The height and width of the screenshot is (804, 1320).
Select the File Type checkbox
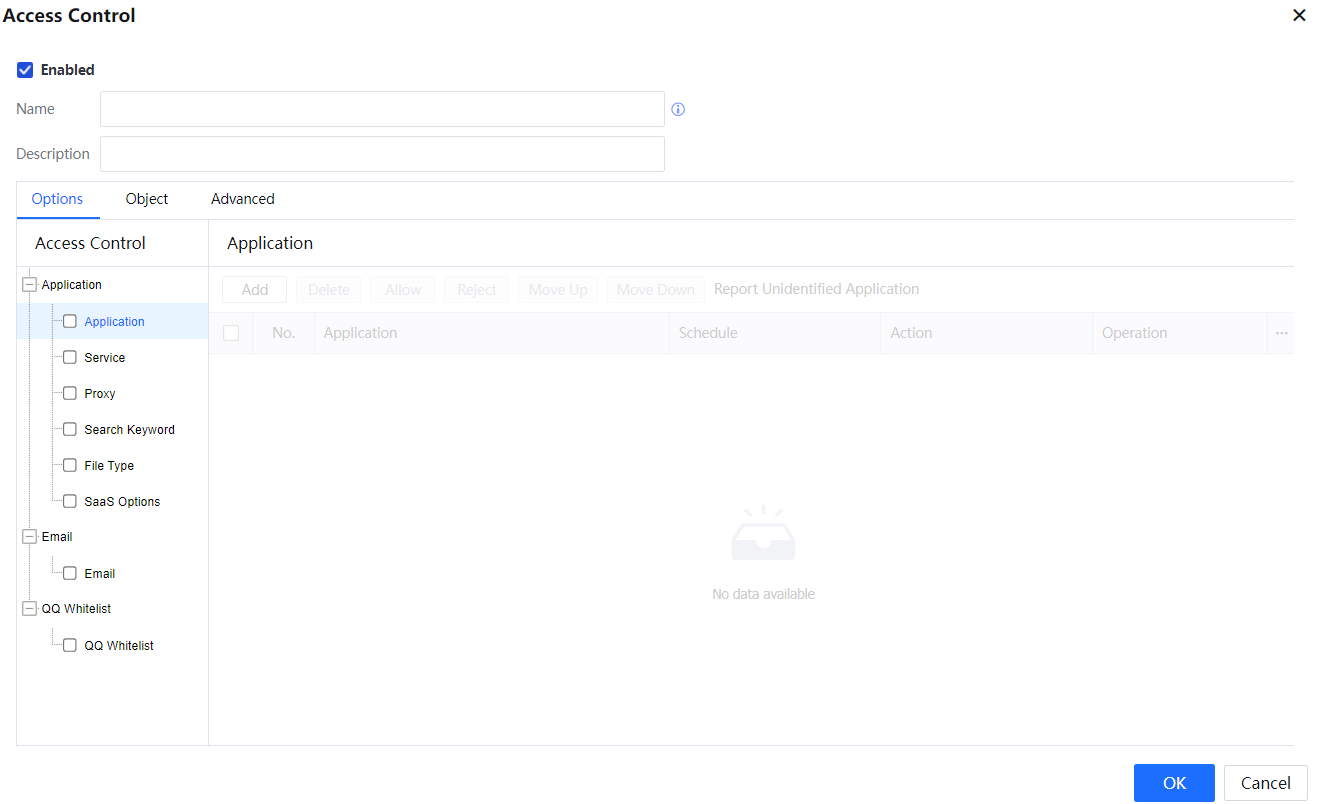pos(70,465)
